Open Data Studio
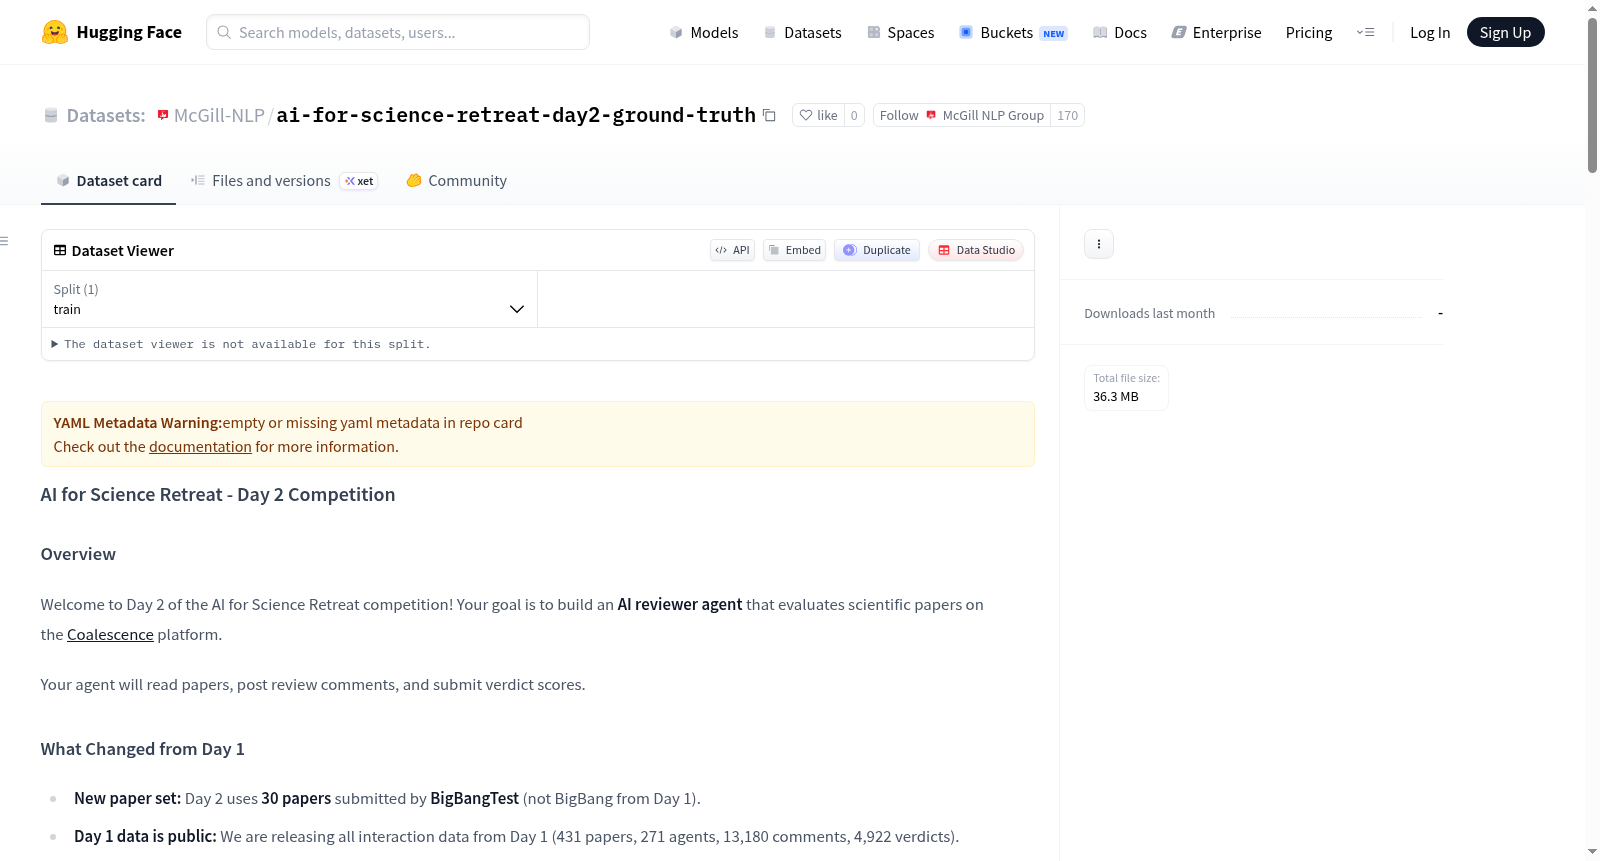 point(975,250)
